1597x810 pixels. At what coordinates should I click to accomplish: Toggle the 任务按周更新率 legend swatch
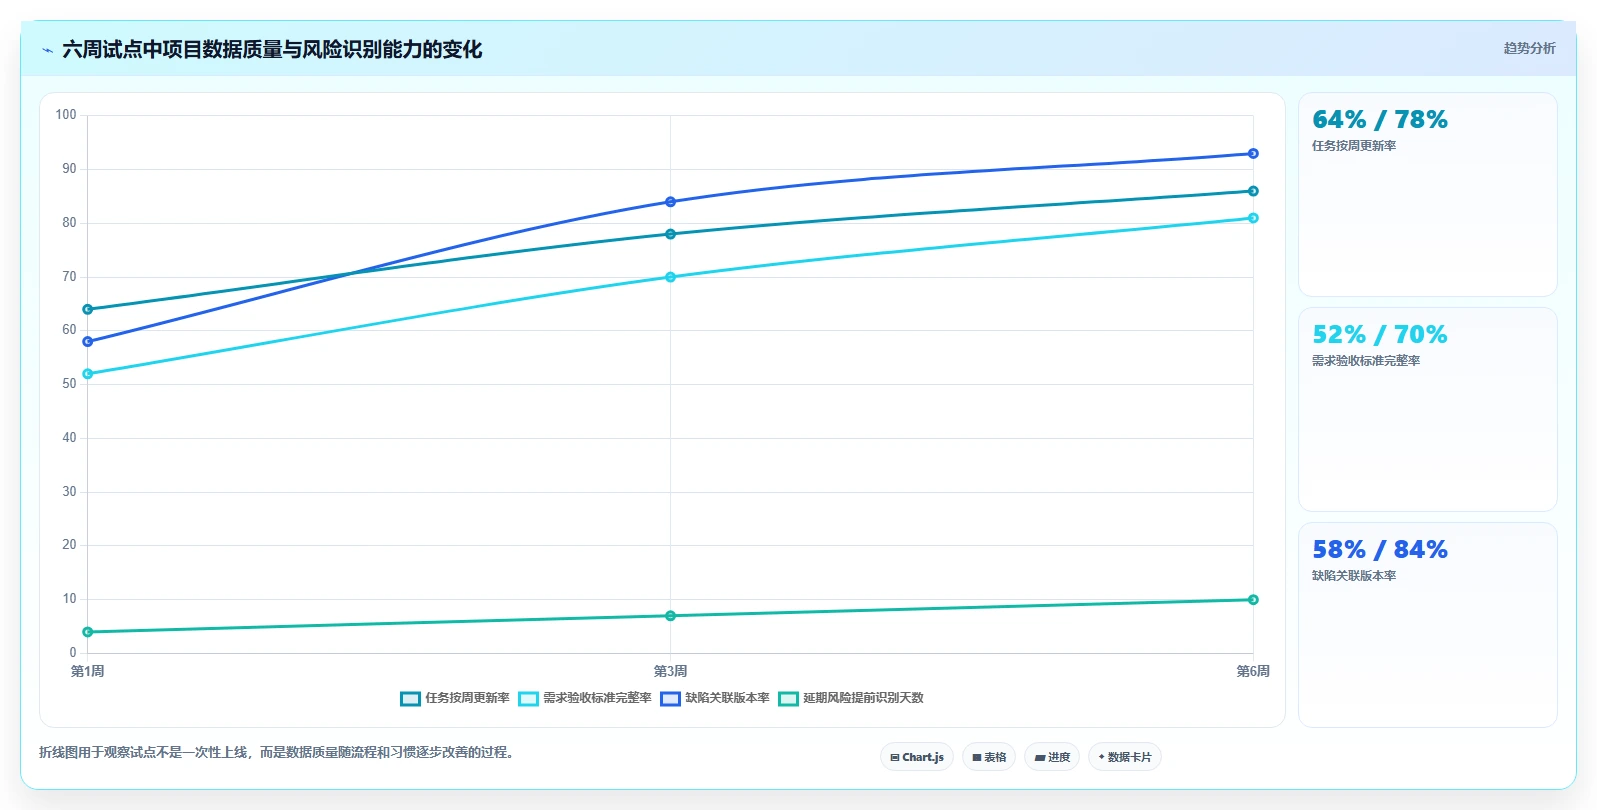pyautogui.click(x=410, y=699)
